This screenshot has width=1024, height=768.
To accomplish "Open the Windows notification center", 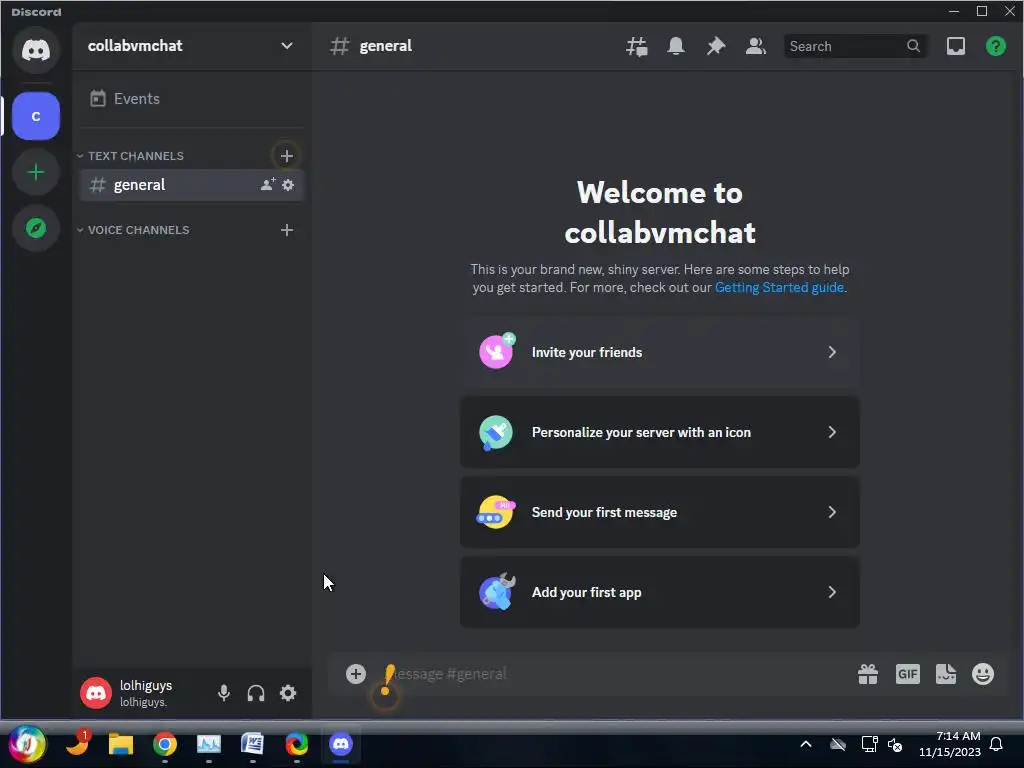I will tap(996, 744).
